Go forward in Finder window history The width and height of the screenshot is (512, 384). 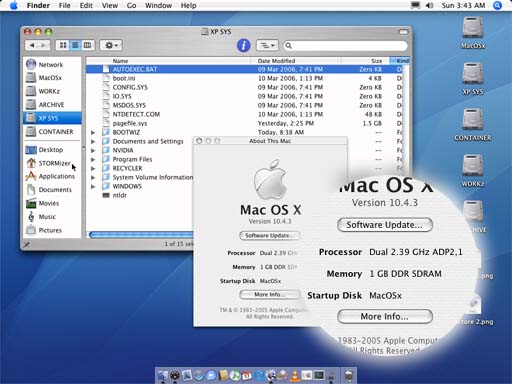click(x=44, y=45)
